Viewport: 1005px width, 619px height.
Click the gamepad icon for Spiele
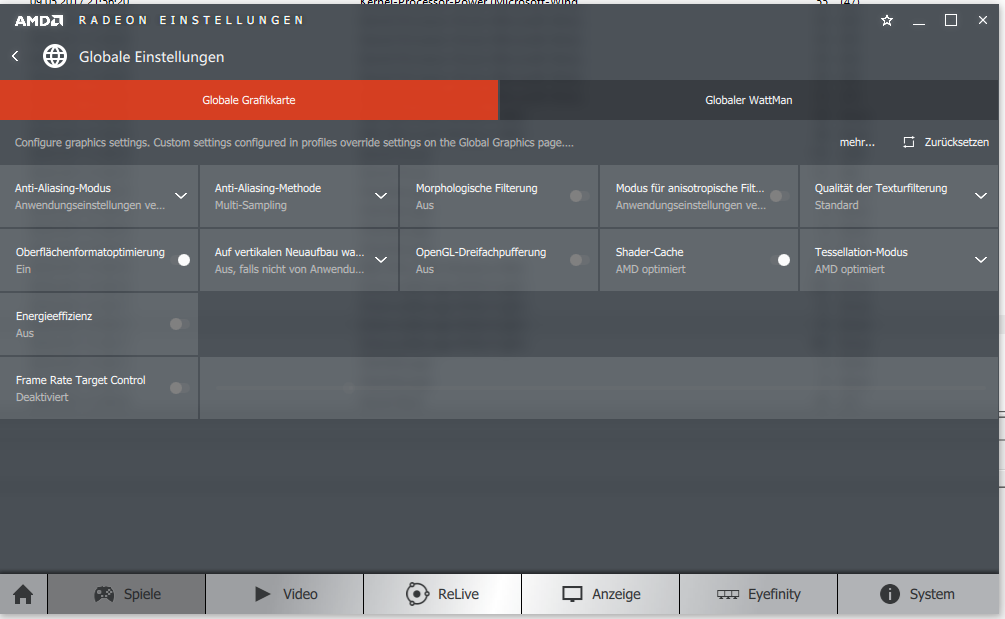104,594
